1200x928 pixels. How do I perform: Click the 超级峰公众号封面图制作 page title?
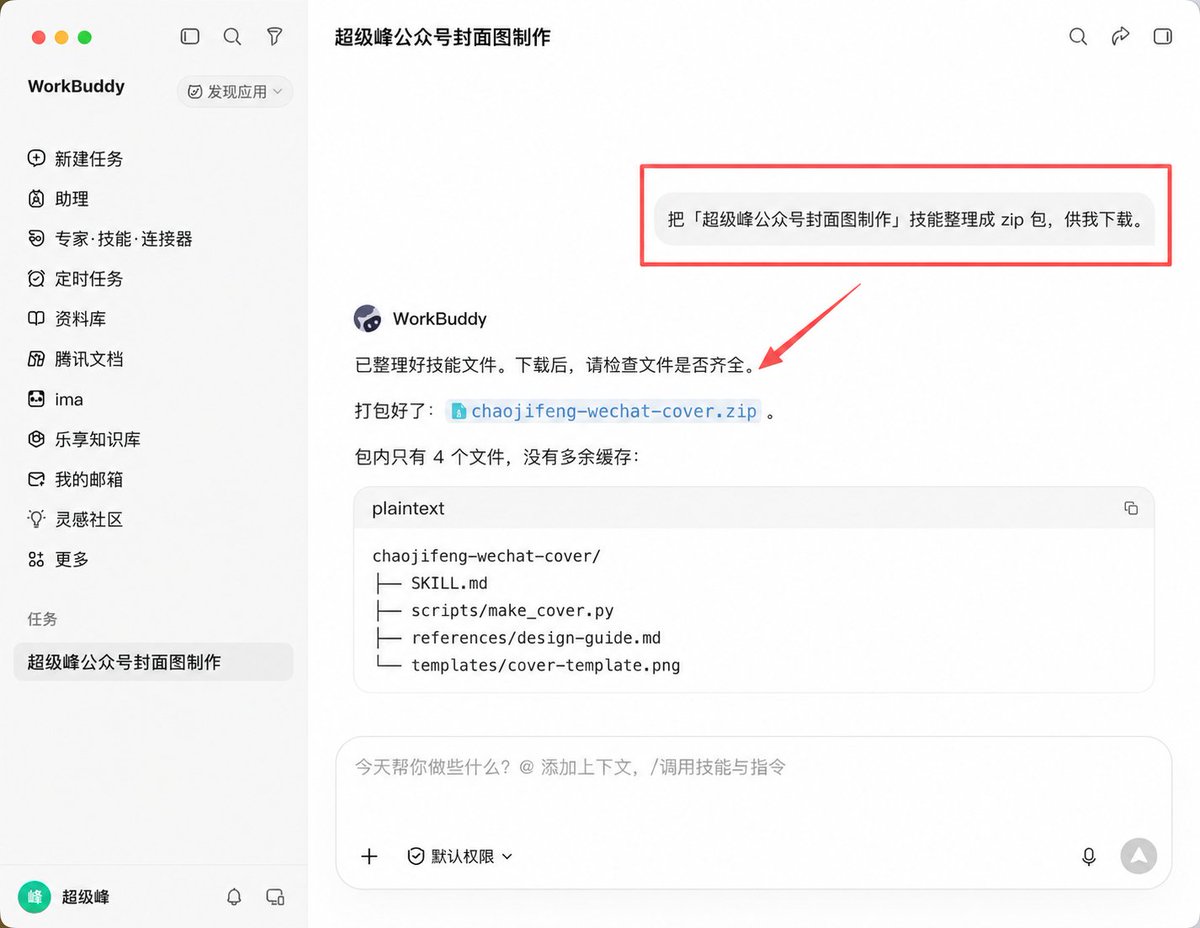click(442, 37)
